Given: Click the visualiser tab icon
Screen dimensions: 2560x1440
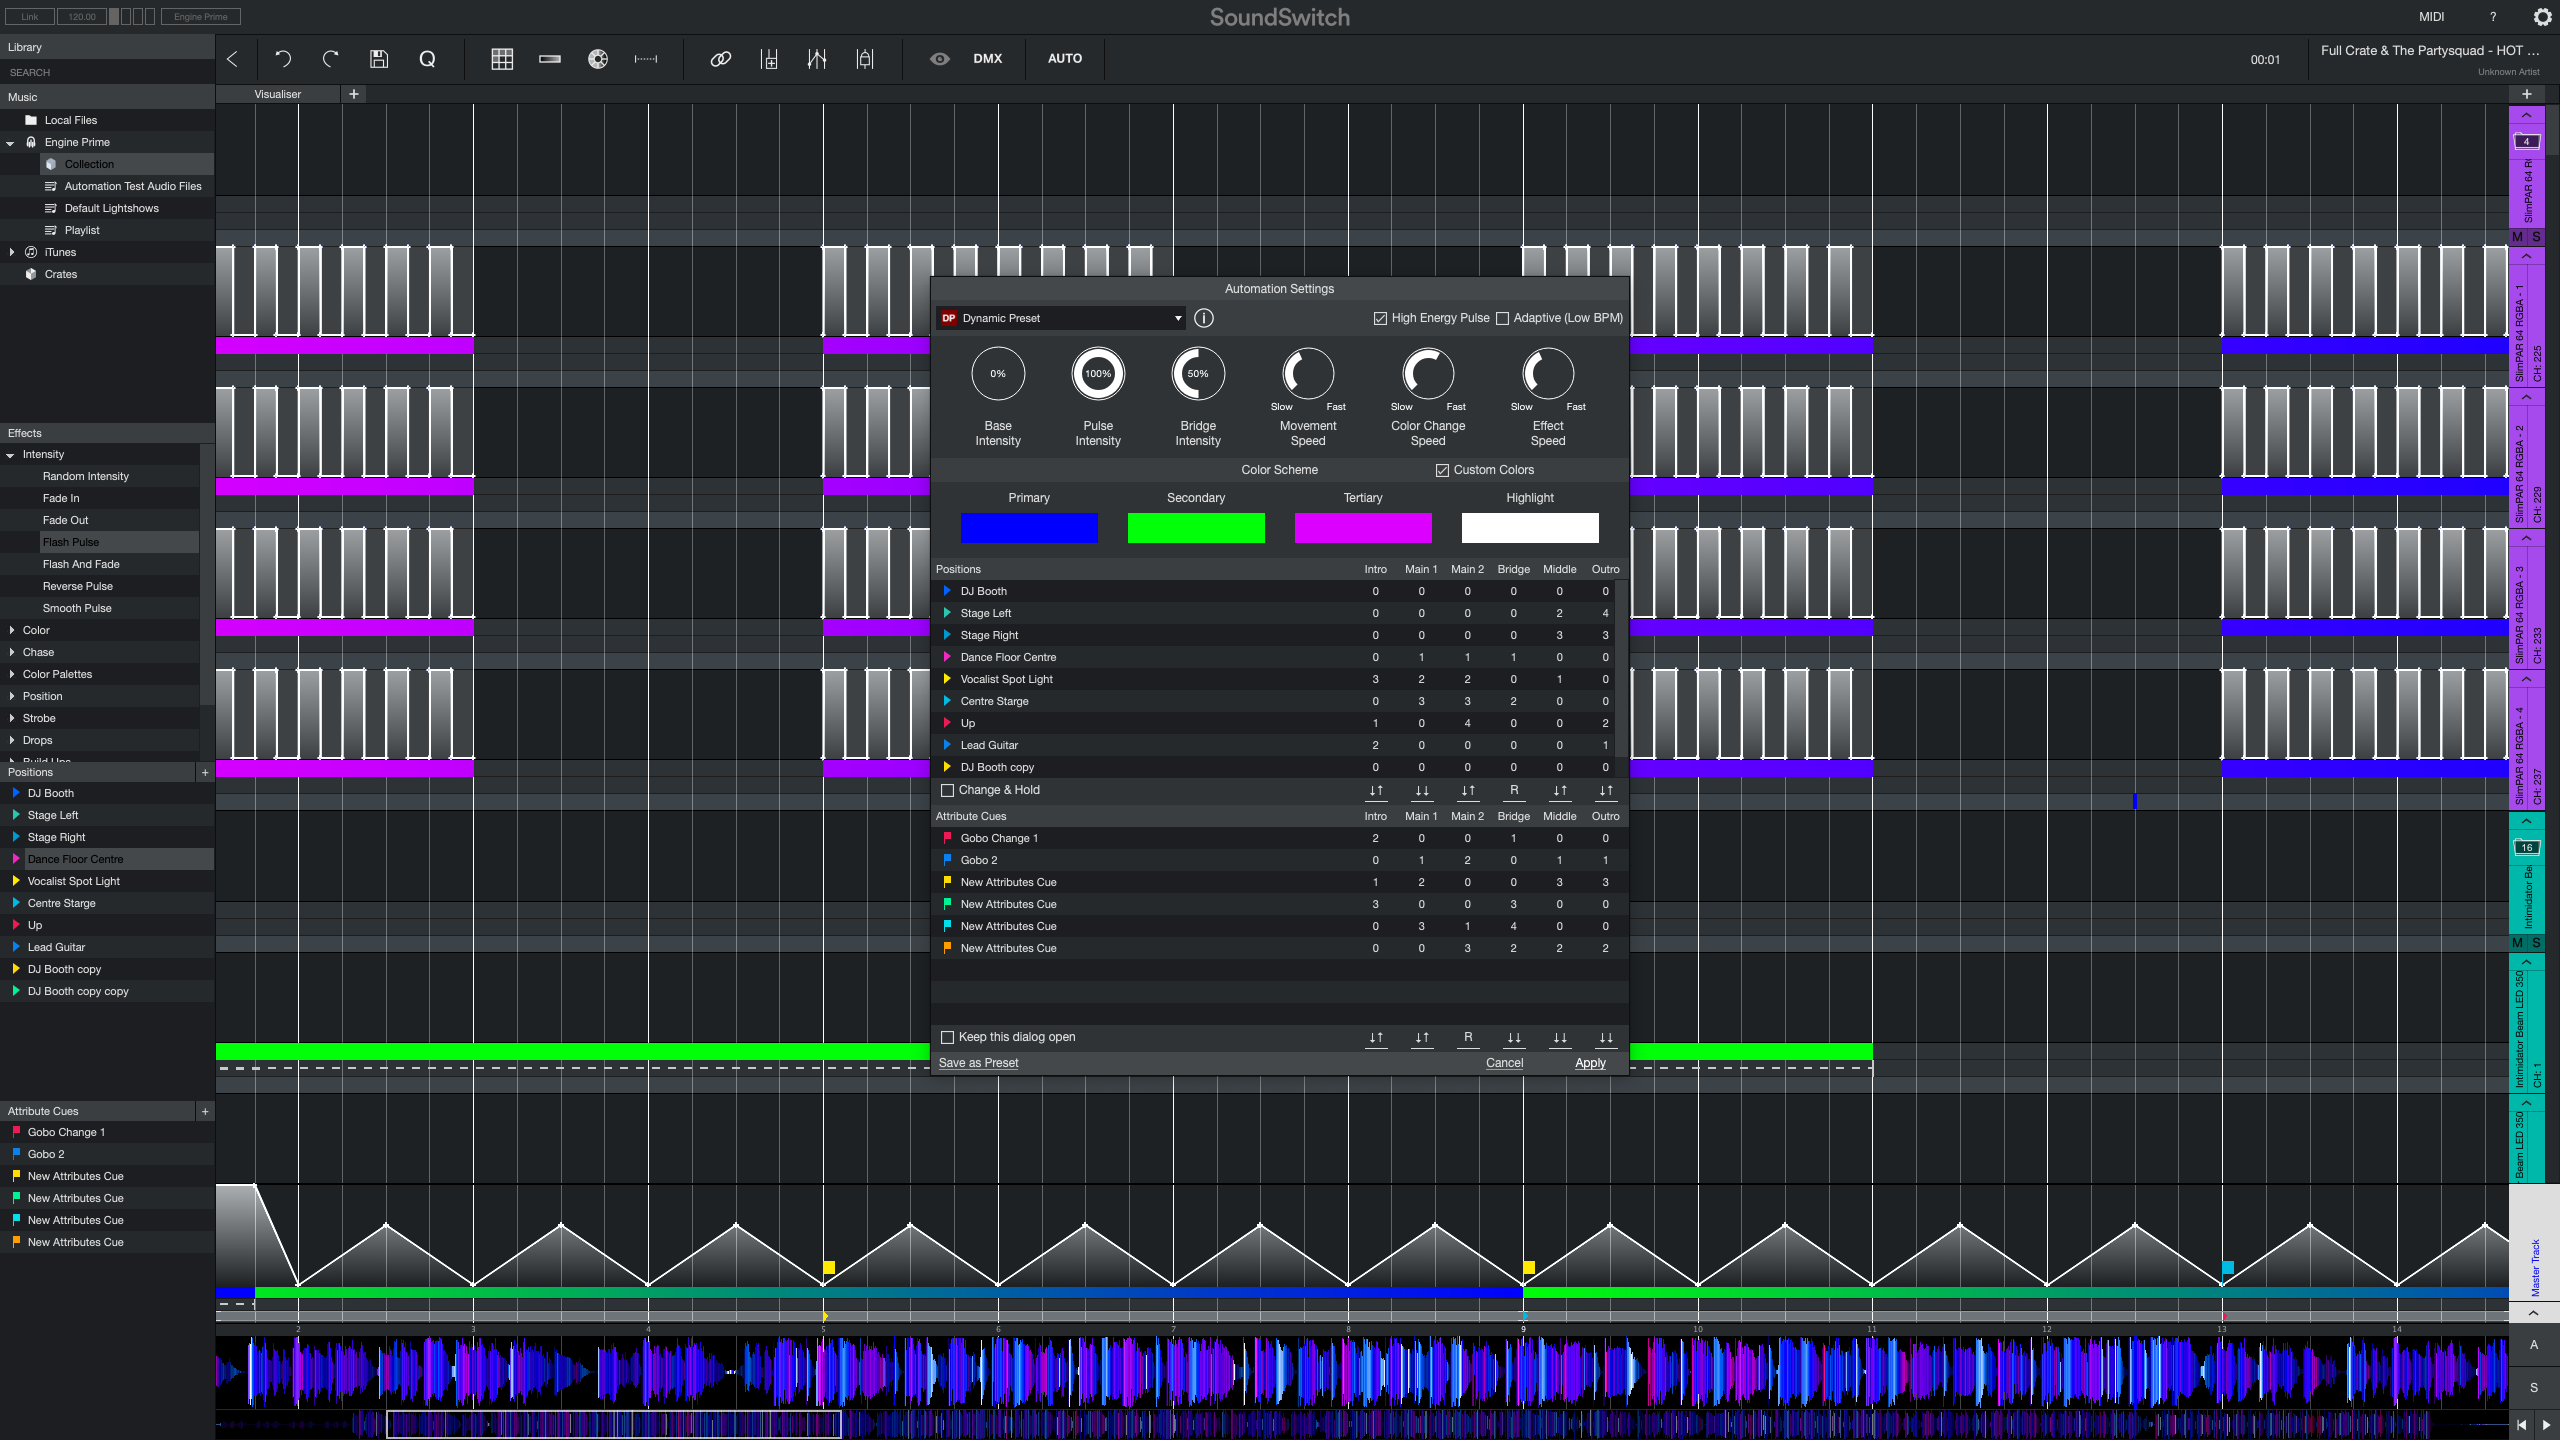Looking at the screenshot, I should [x=276, y=93].
